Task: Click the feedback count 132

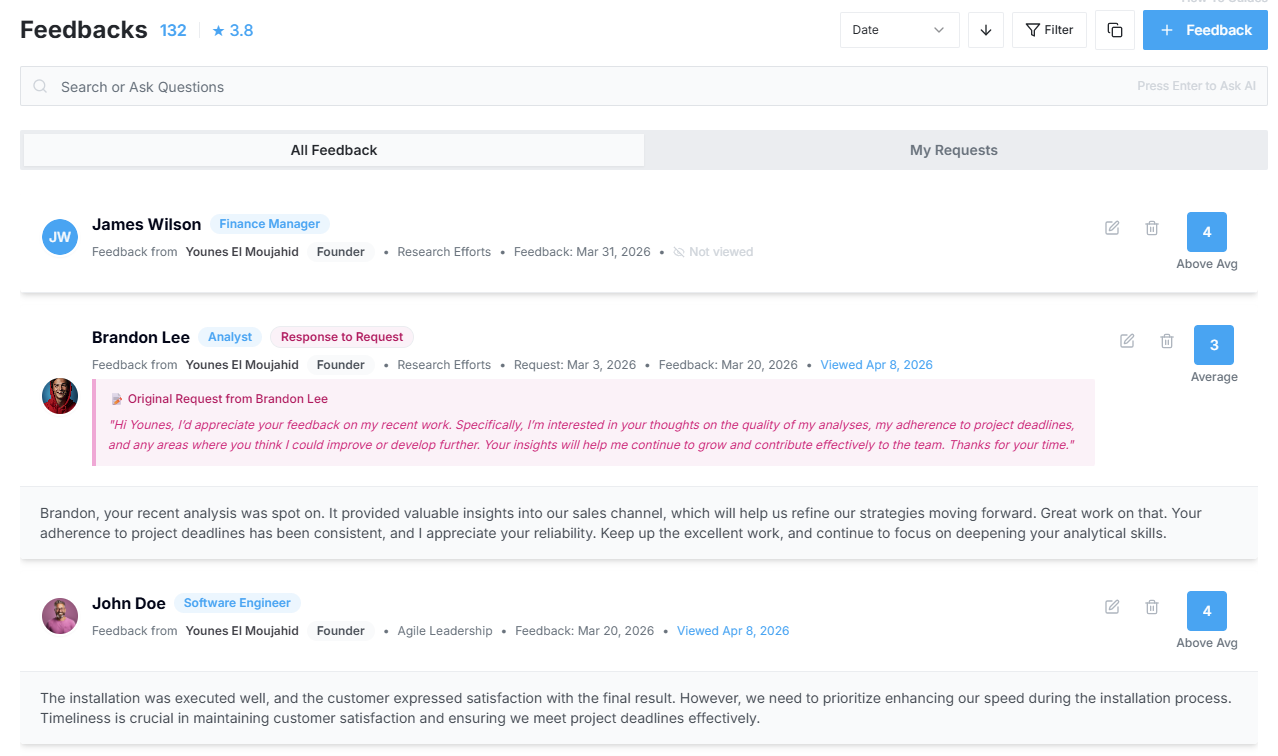Action: 173,31
